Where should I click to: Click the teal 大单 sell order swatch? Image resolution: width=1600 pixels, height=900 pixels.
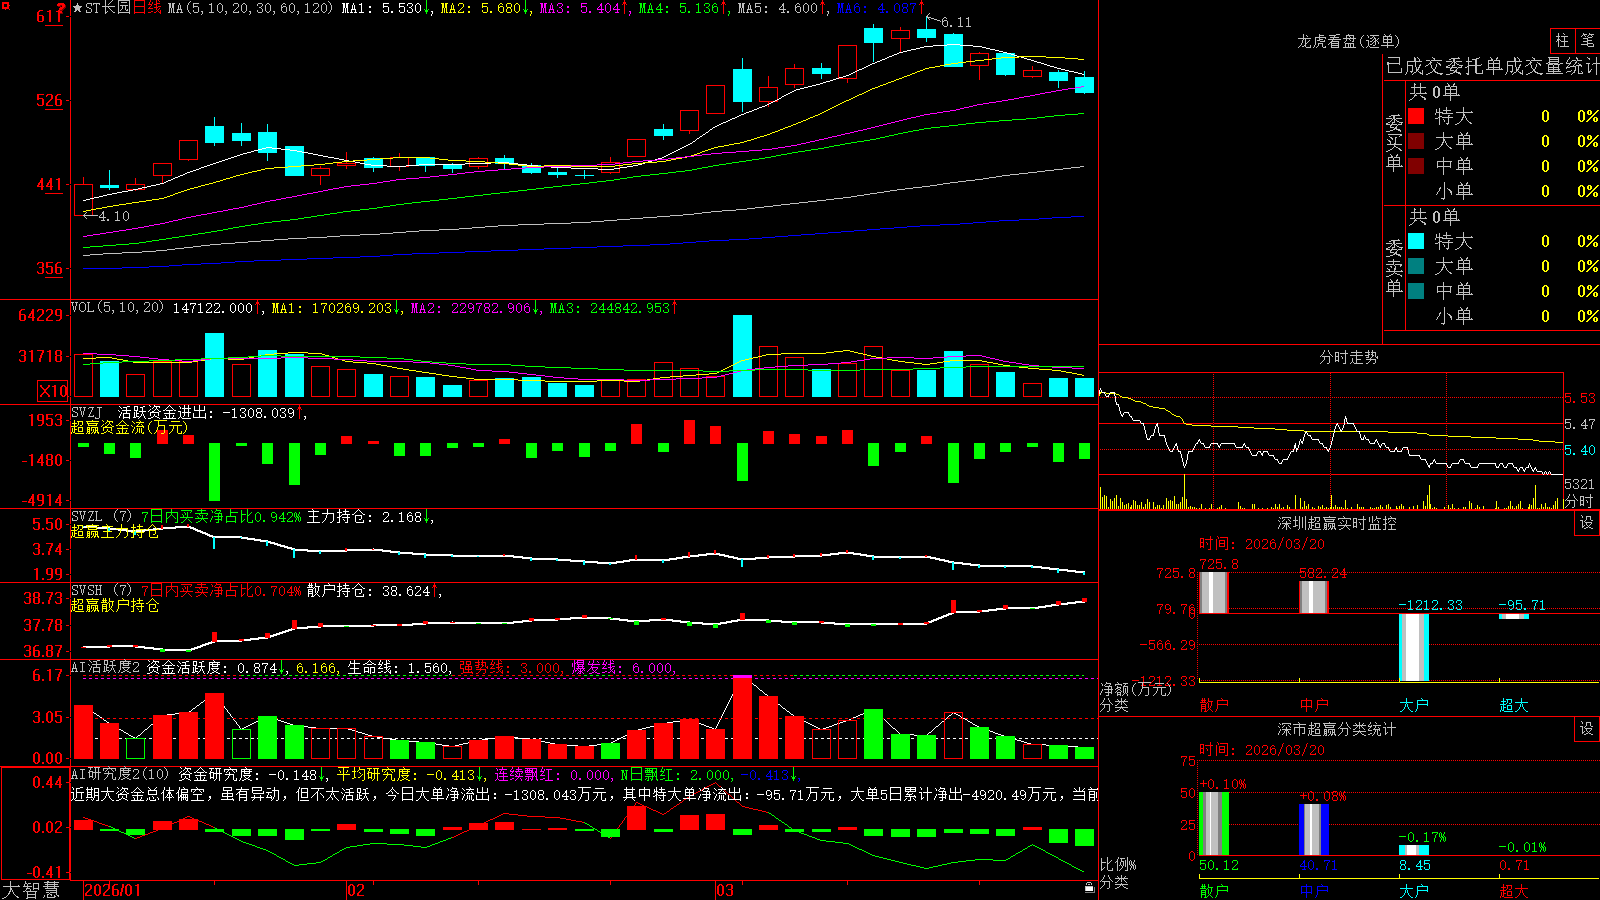click(x=1416, y=266)
